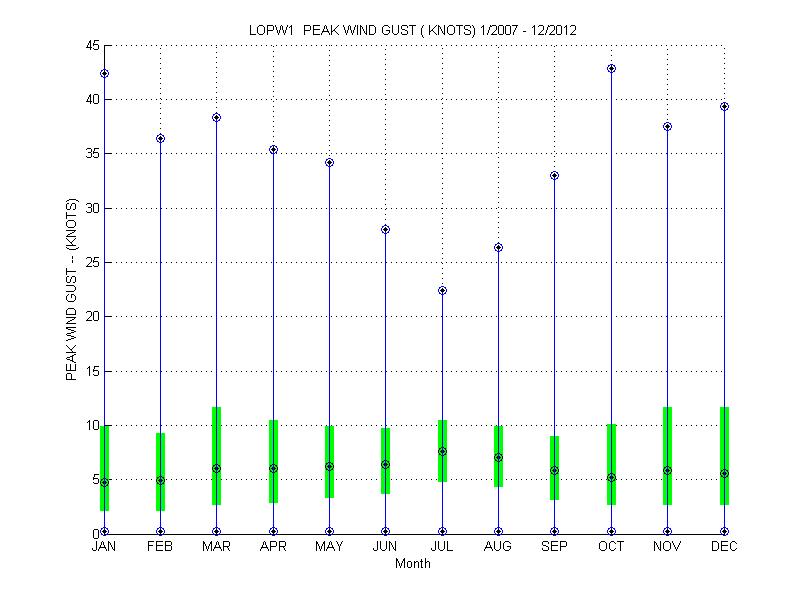Select the December maximum gust marker
Viewport: 800px width, 600px height.
724,106
